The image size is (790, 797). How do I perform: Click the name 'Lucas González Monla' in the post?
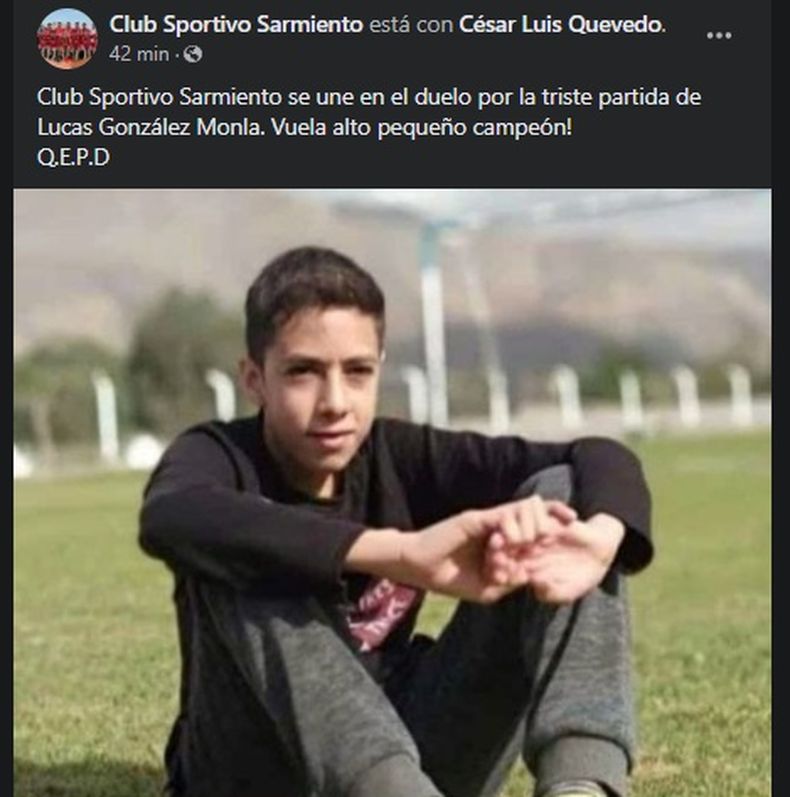coord(149,127)
